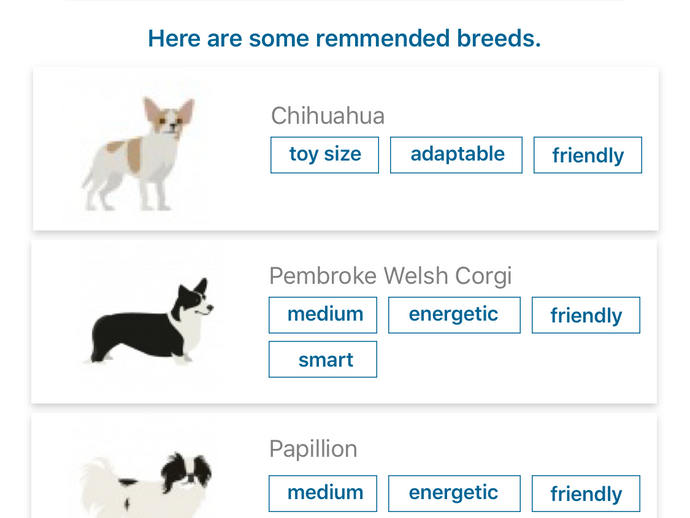Tap the Papillion 'energetic' tag
690x518 pixels.
[x=454, y=493]
